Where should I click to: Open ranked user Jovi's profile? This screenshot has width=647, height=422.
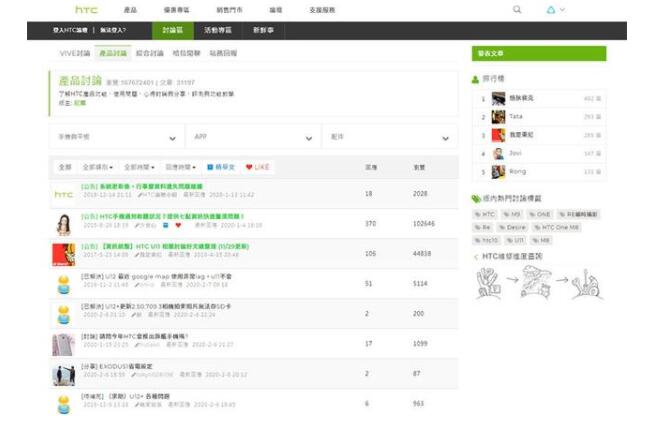click(515, 153)
